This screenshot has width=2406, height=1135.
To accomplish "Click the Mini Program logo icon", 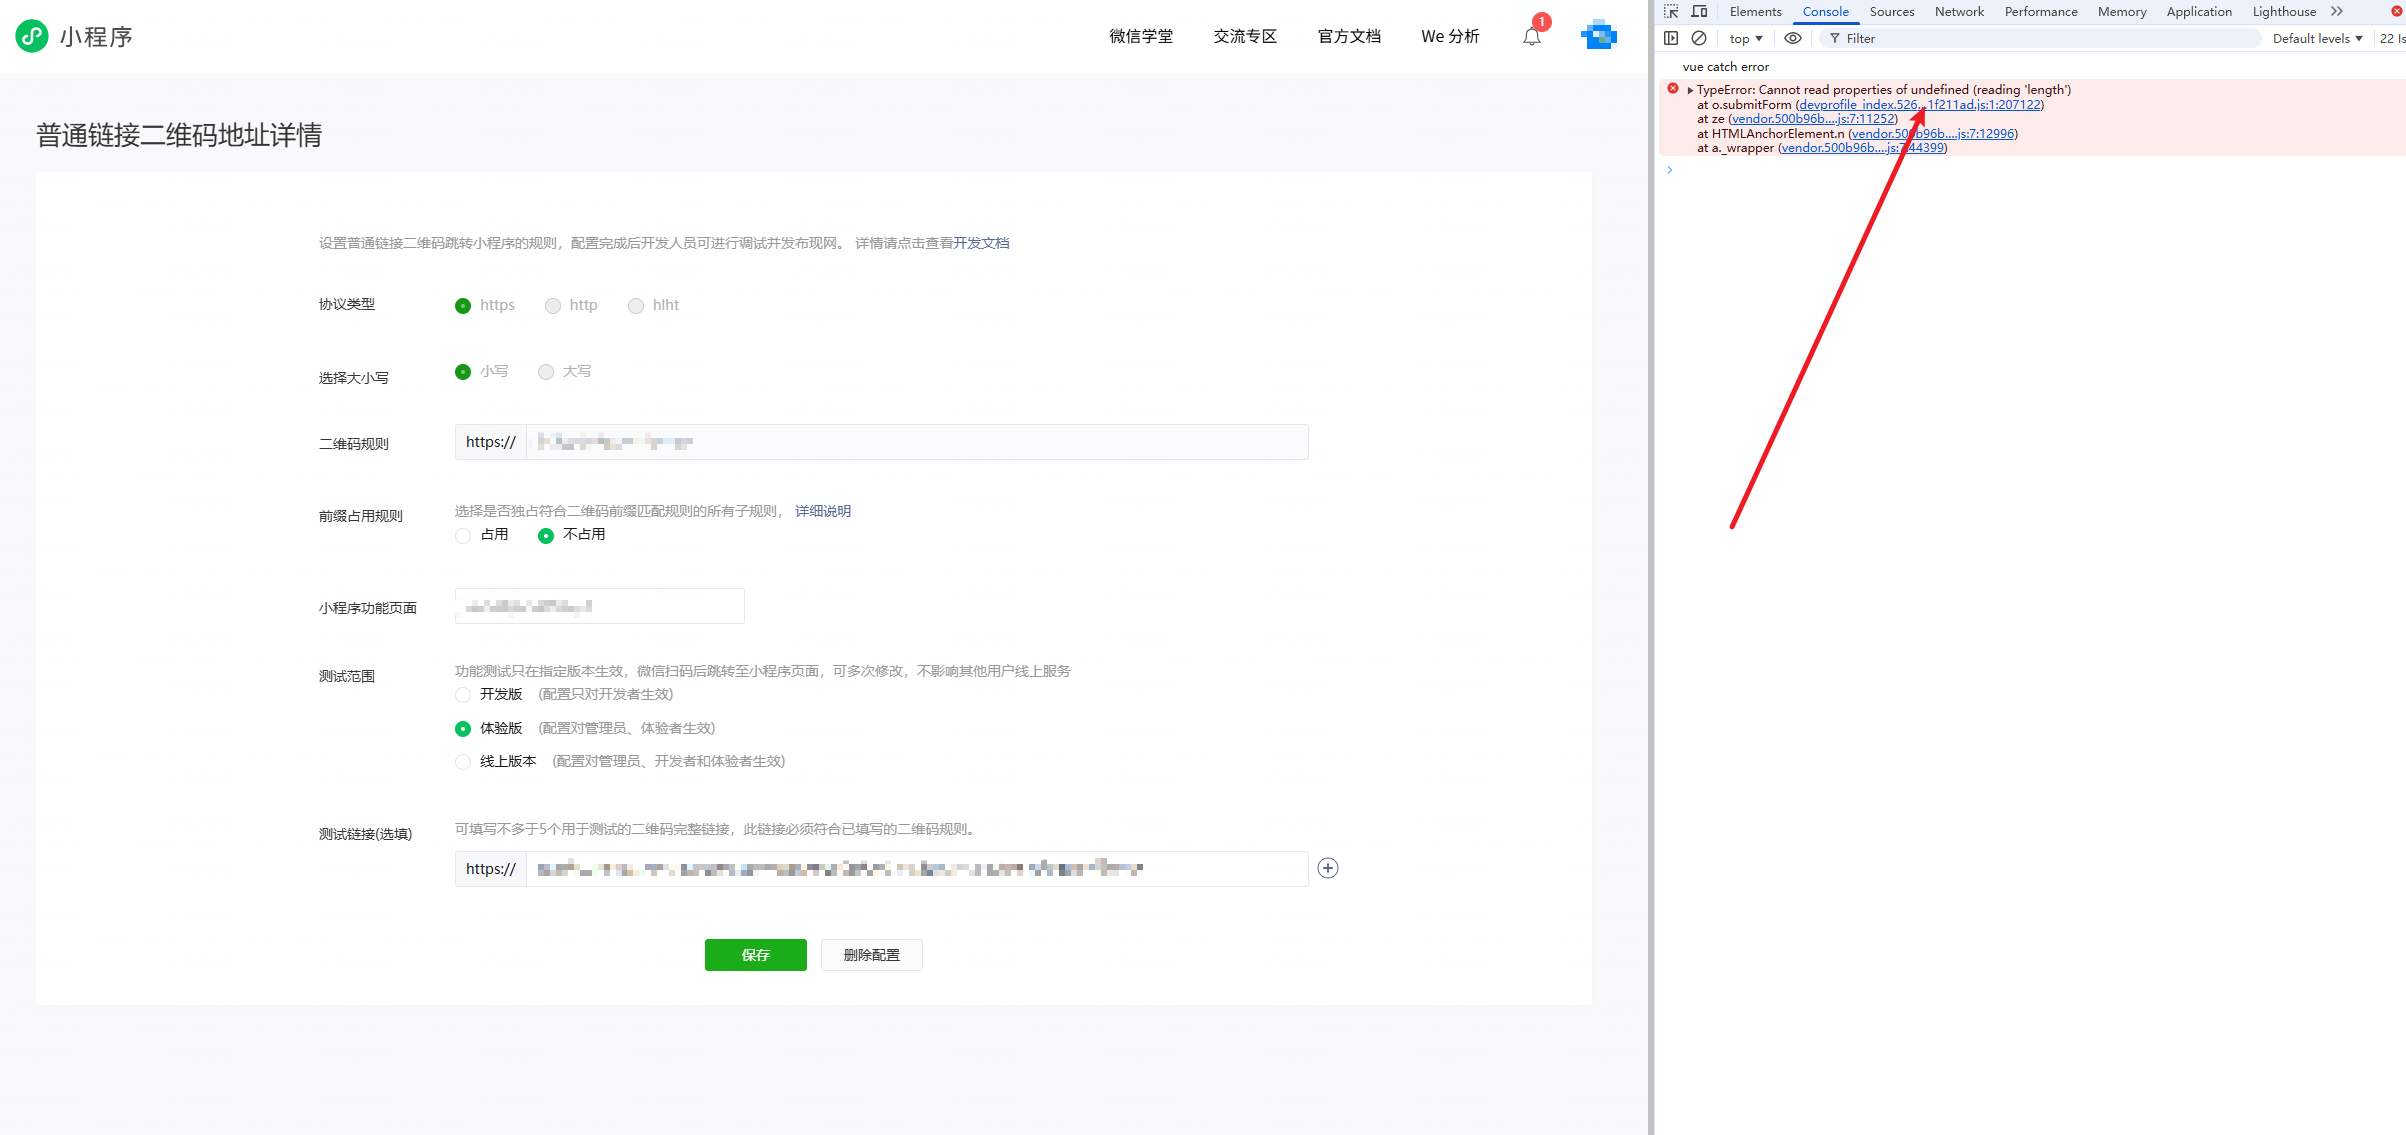I will coord(32,36).
